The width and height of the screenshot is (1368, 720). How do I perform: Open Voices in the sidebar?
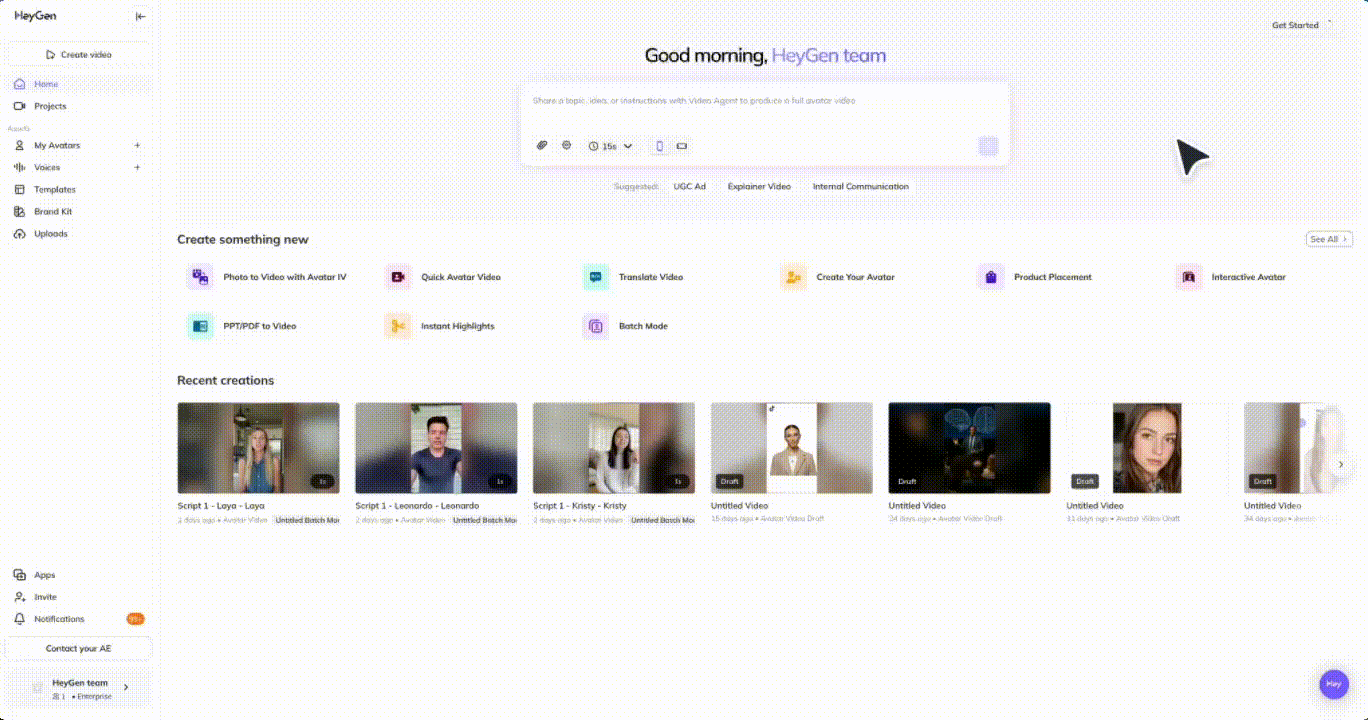pyautogui.click(x=47, y=168)
